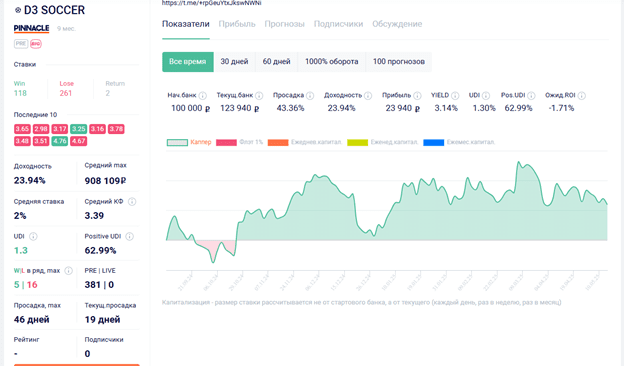This screenshot has height=366, width=624.
Task: Click last-10 result badge 3.65
Action: (x=22, y=129)
